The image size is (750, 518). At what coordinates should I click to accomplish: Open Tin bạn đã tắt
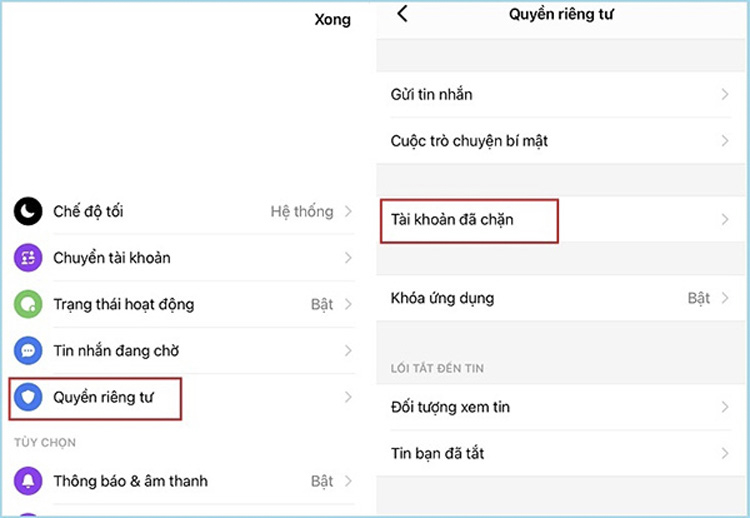point(561,453)
